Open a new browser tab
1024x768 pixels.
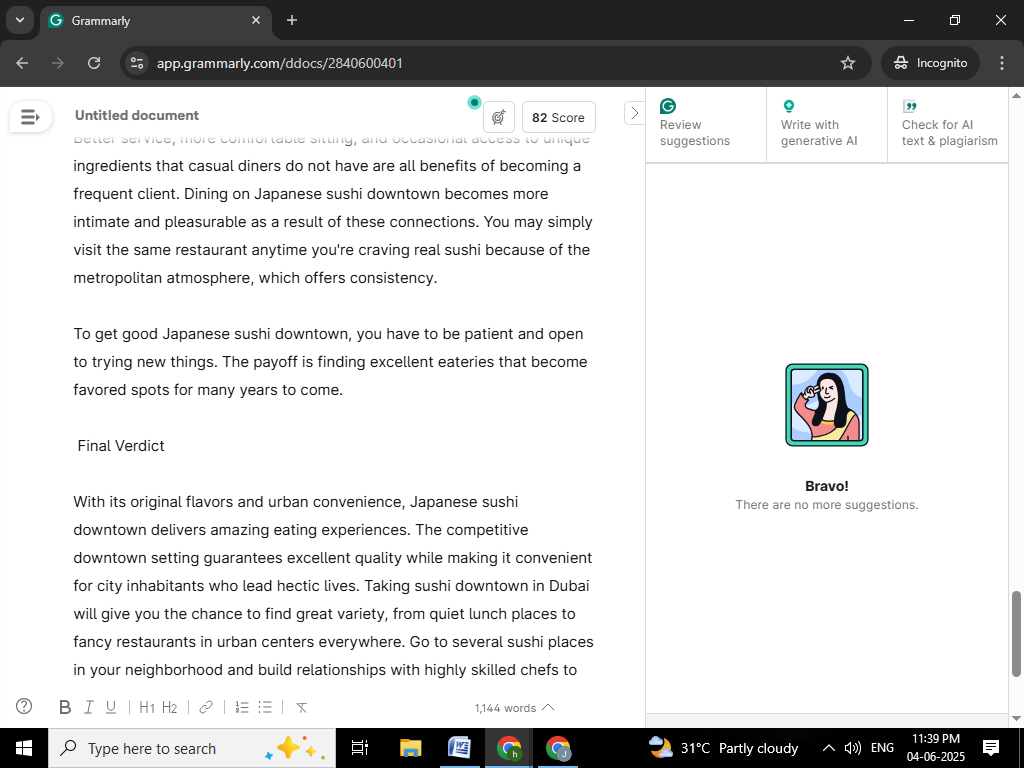tap(292, 20)
